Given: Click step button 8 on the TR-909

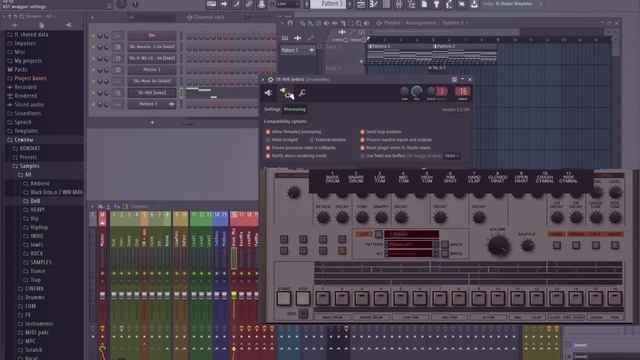Looking at the screenshot, I should point(459,299).
